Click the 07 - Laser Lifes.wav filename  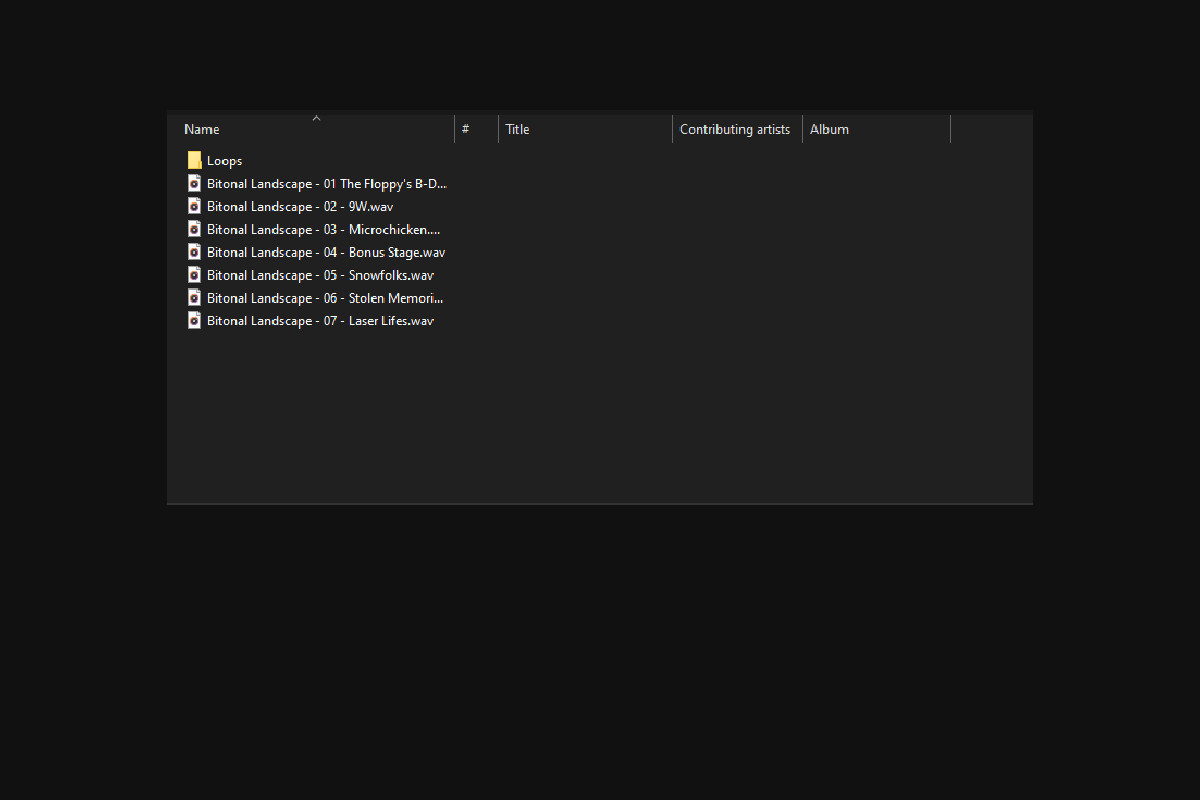tap(320, 321)
